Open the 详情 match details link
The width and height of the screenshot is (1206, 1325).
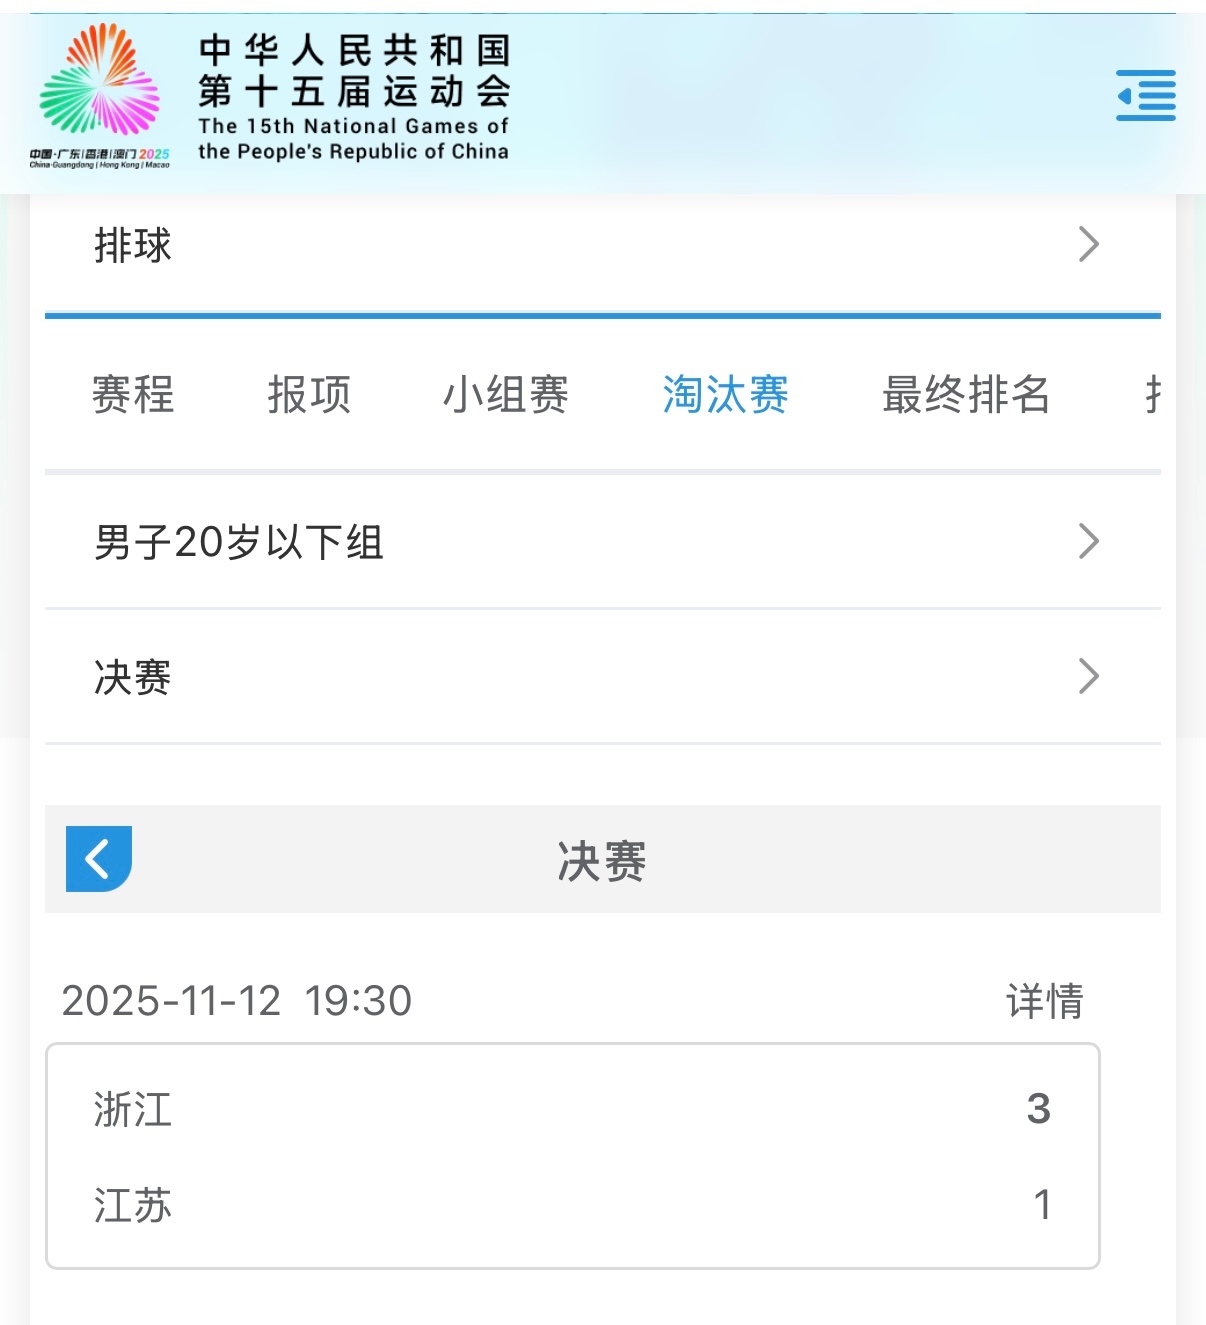[x=1045, y=1001]
